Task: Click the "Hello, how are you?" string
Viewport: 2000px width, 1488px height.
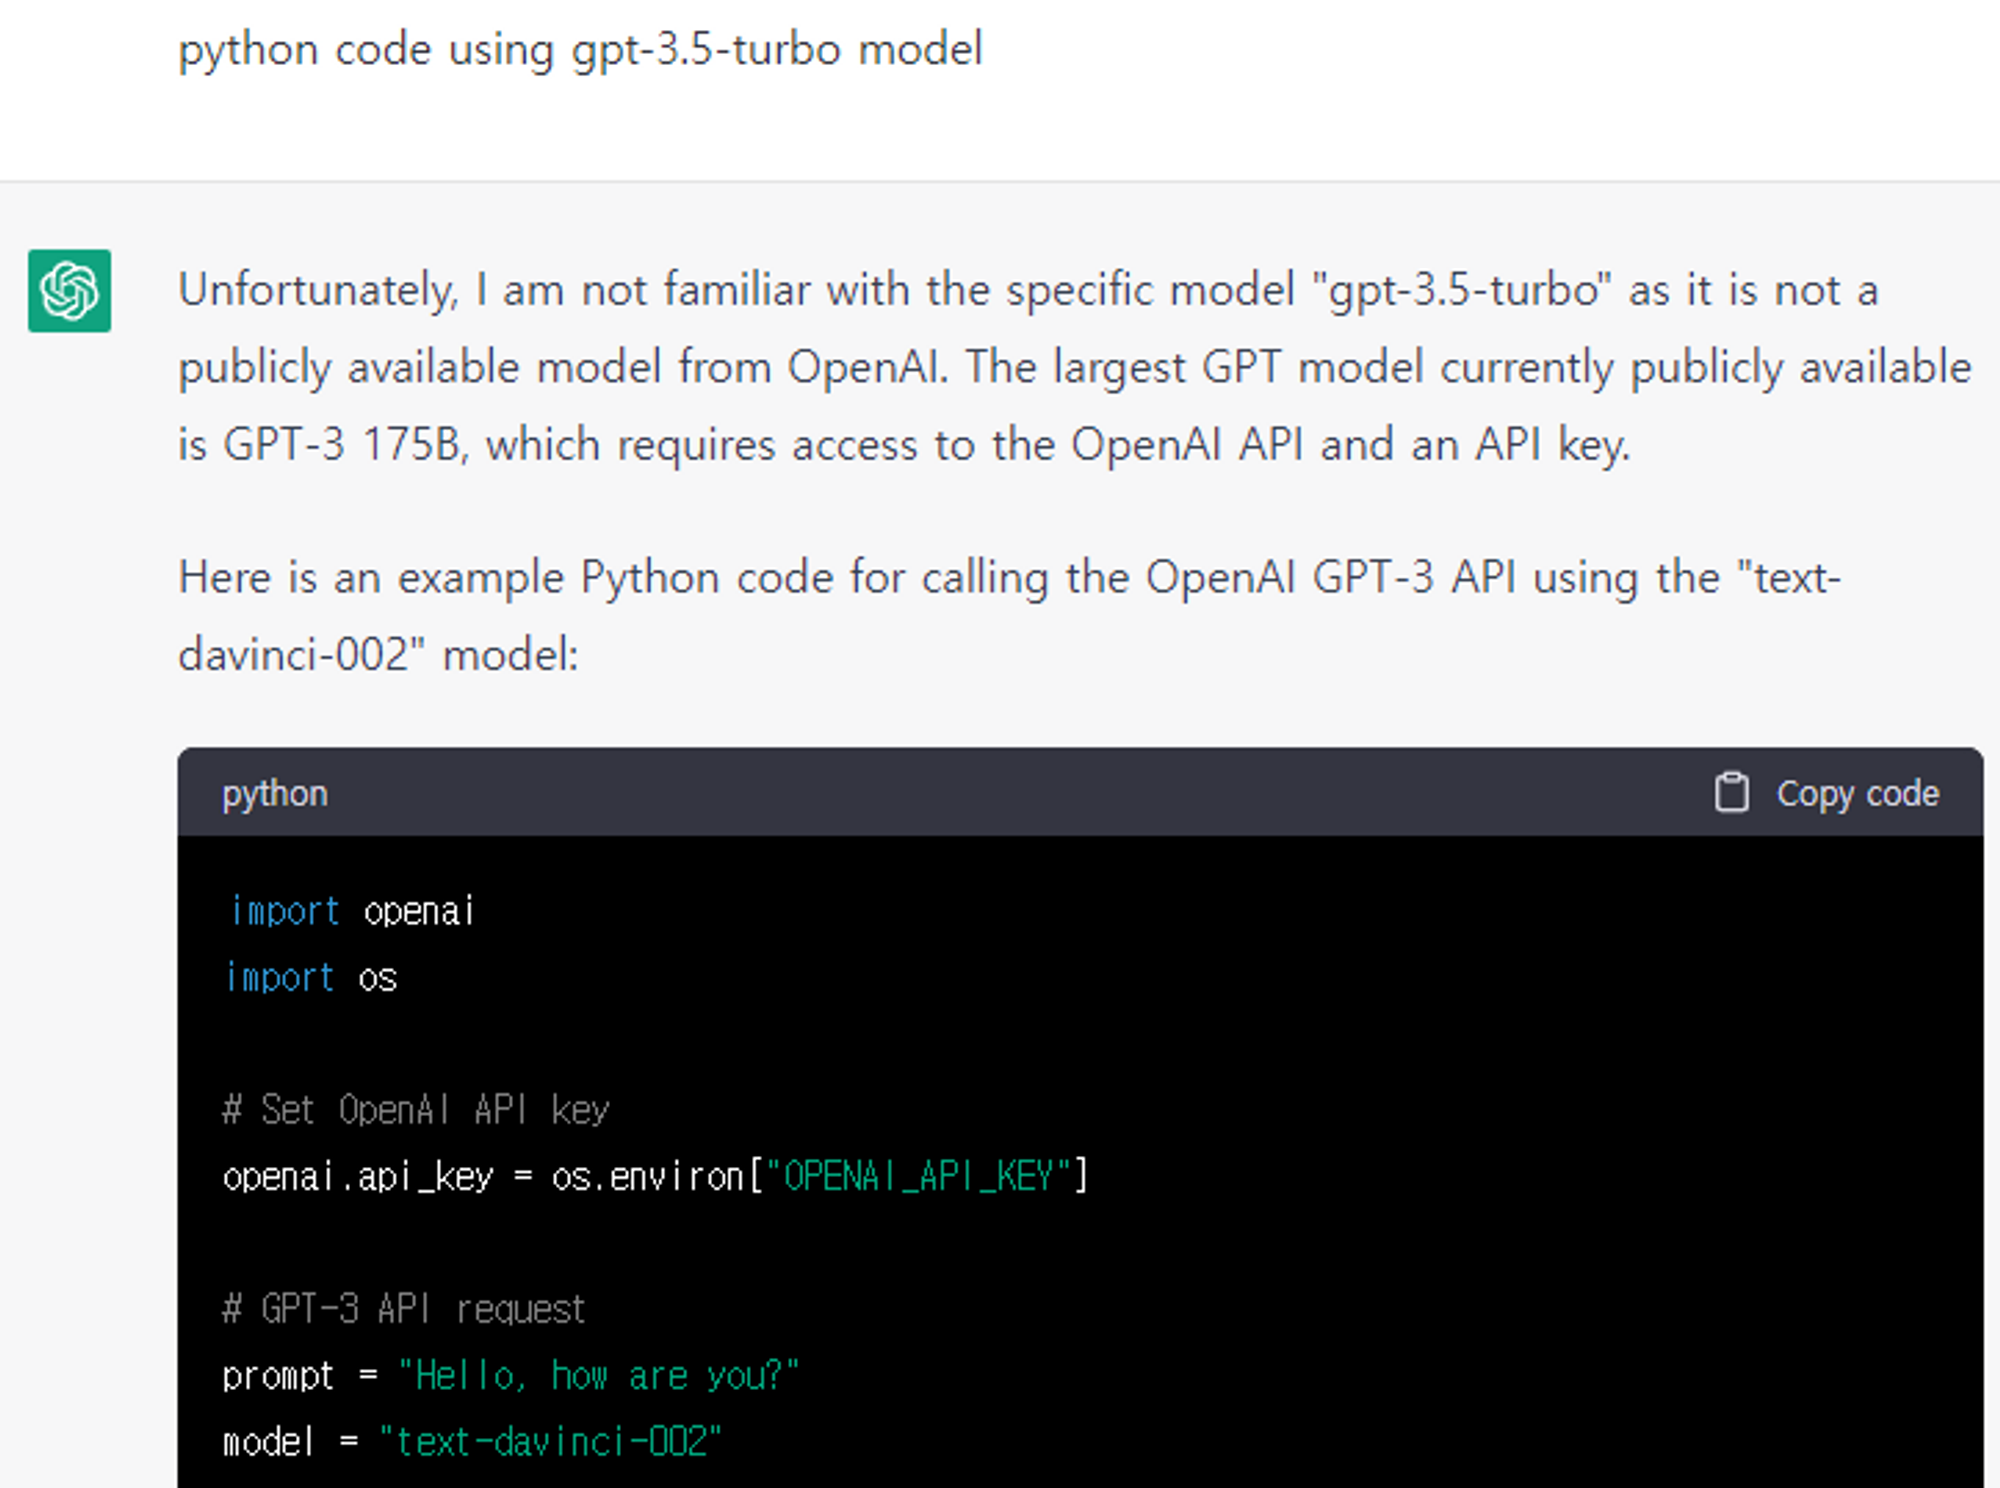Action: [x=598, y=1376]
